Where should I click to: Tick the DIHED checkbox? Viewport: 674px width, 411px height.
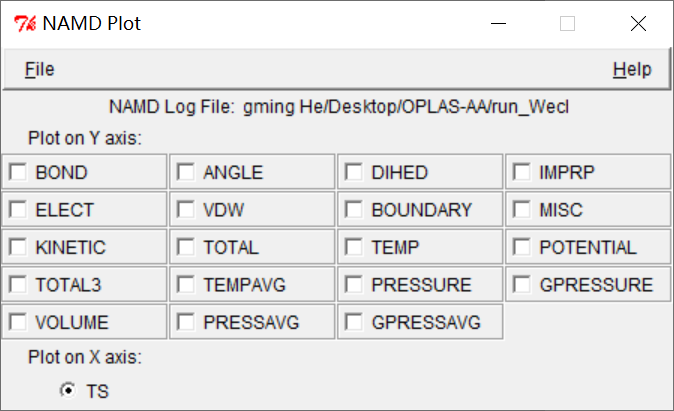[x=354, y=173]
